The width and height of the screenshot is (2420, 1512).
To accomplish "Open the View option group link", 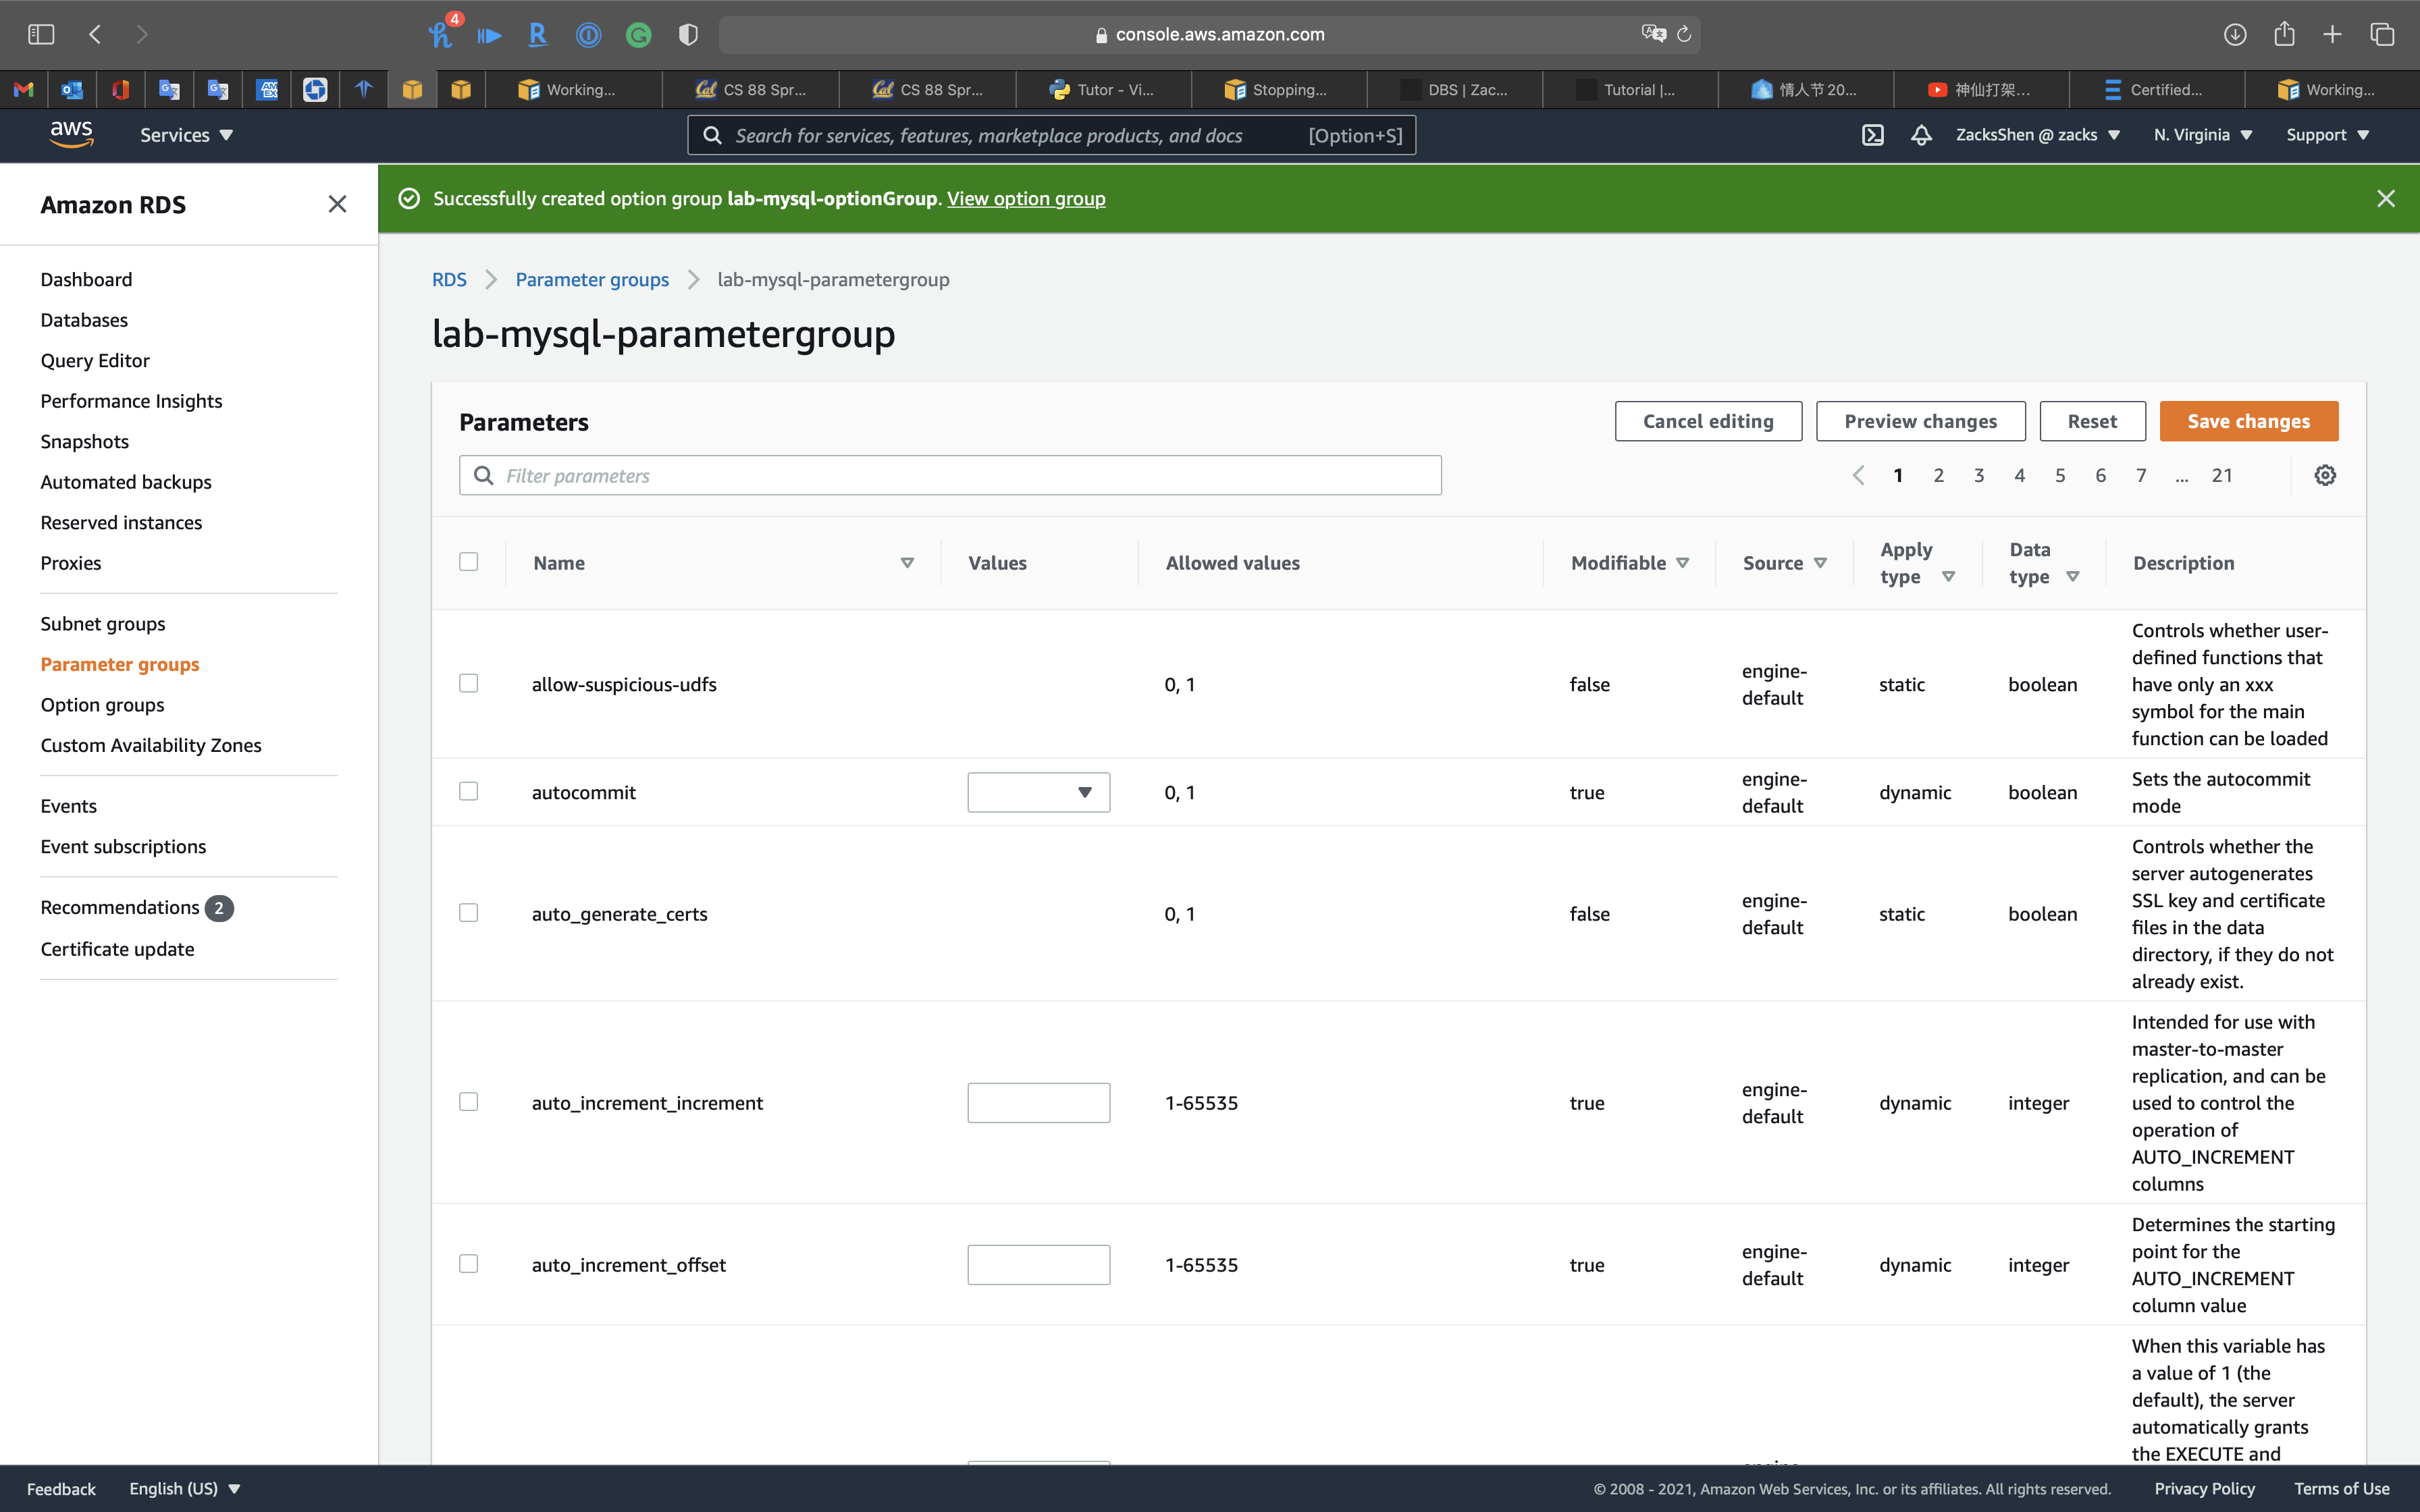I will coord(1026,198).
